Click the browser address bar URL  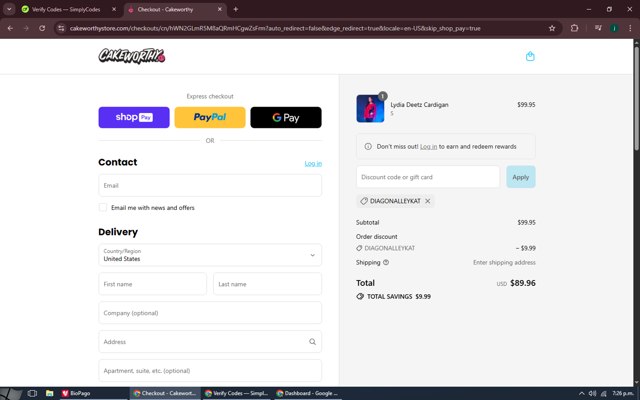click(x=275, y=28)
